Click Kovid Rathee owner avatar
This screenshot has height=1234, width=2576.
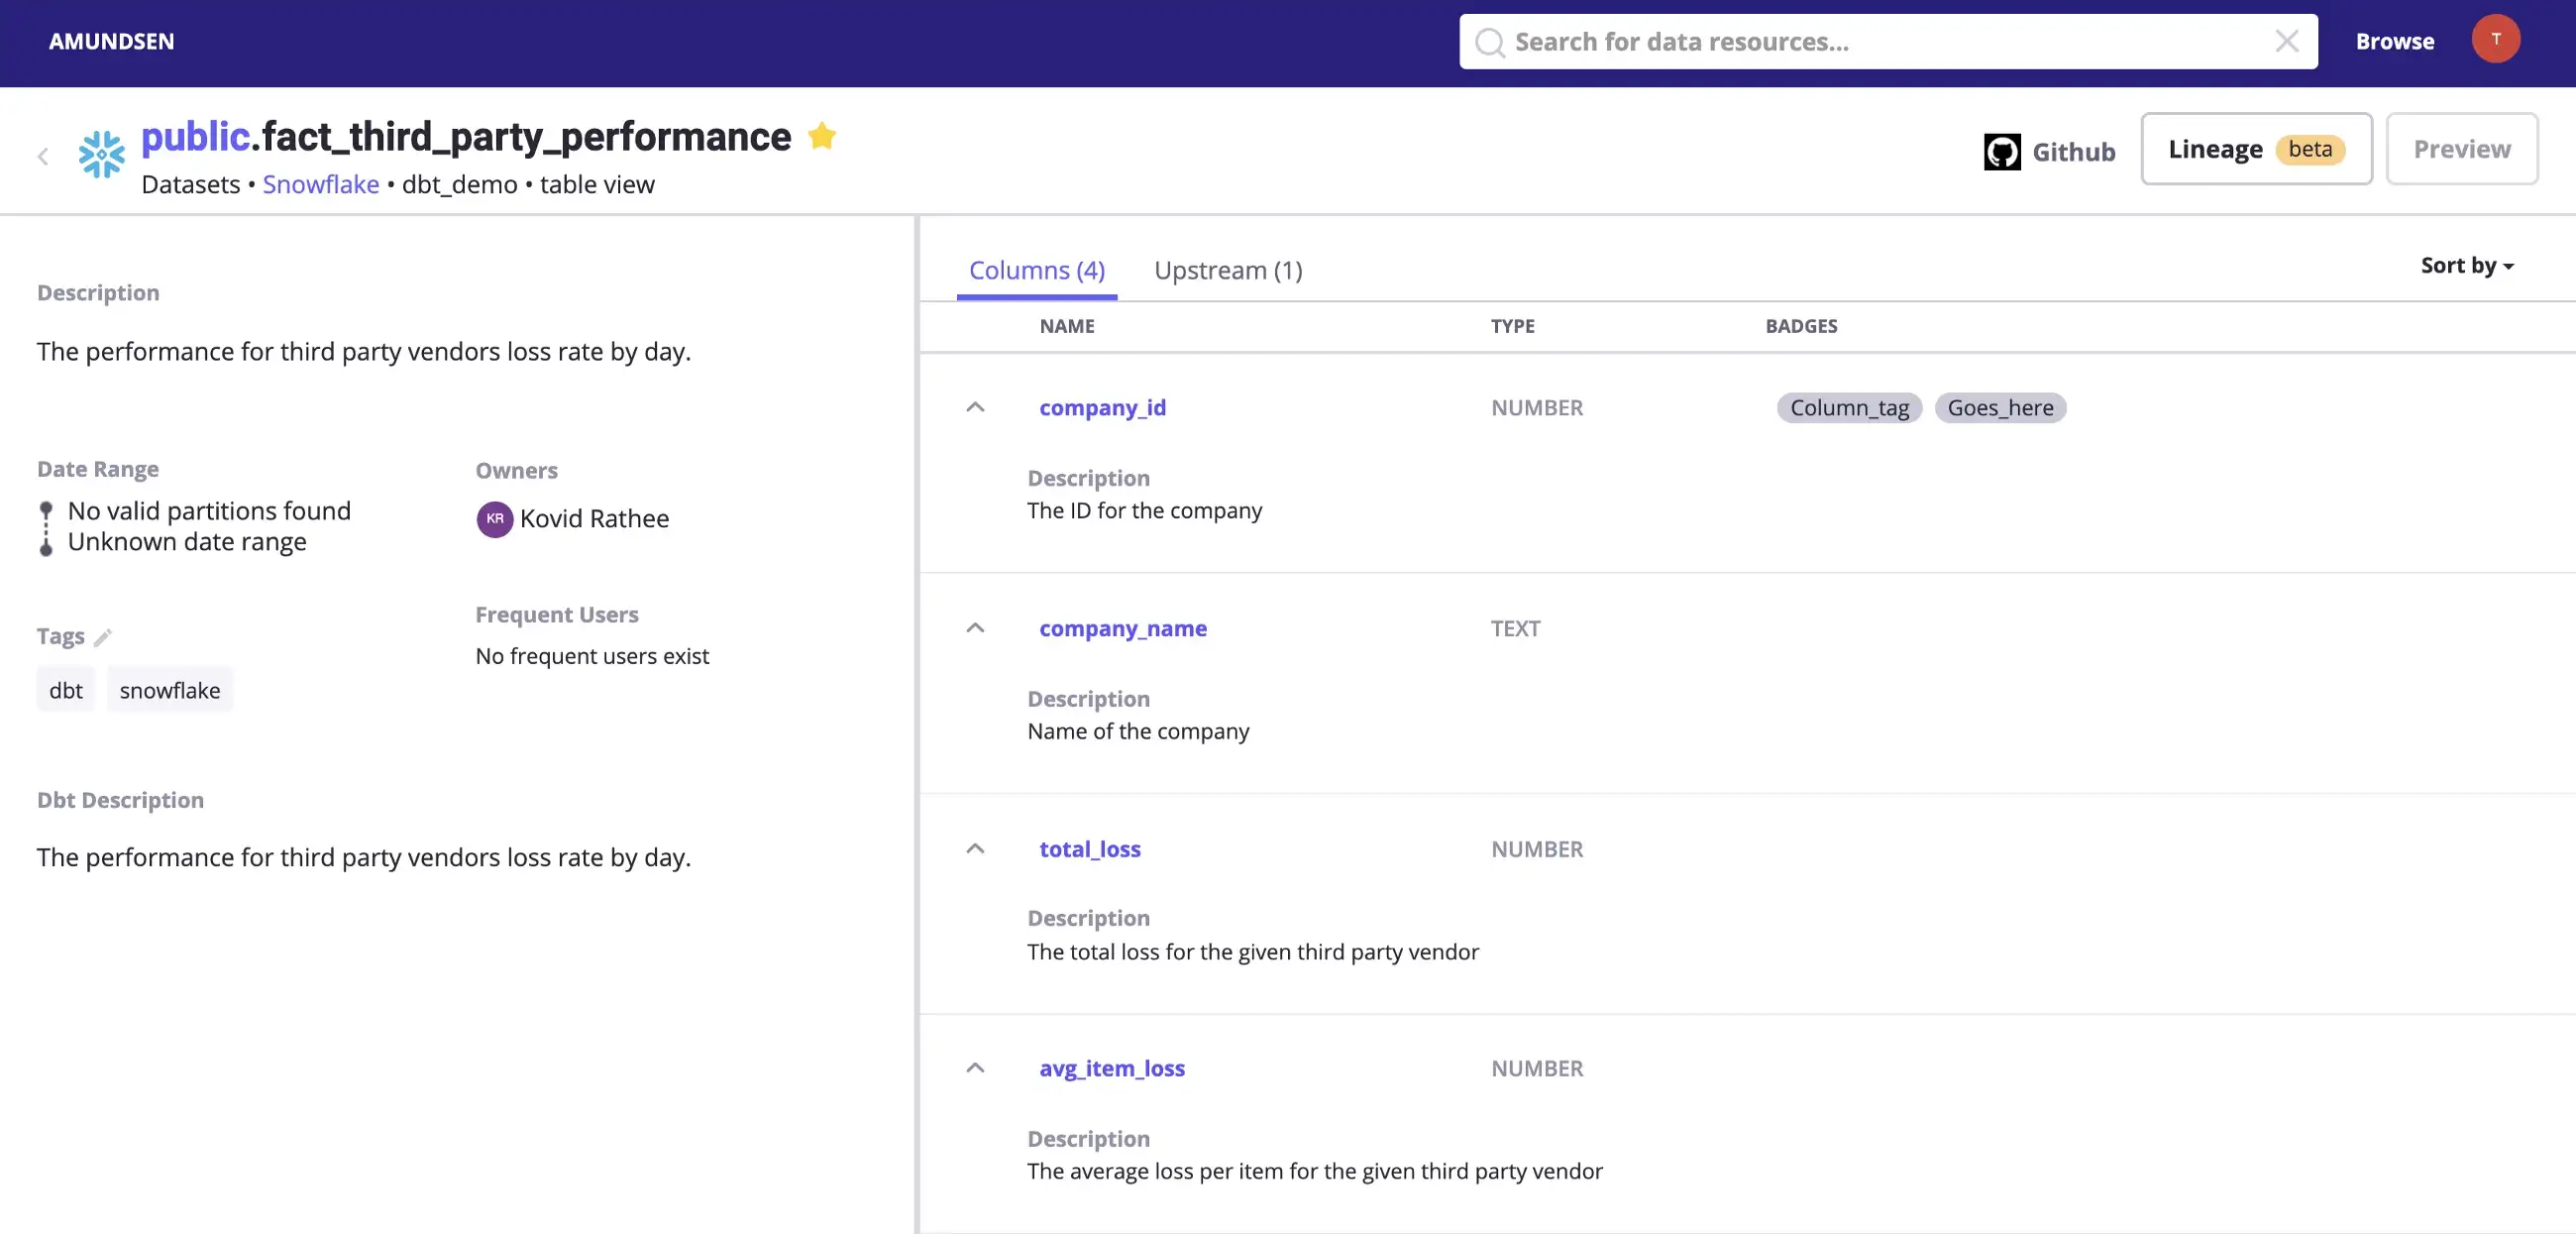[x=494, y=519]
